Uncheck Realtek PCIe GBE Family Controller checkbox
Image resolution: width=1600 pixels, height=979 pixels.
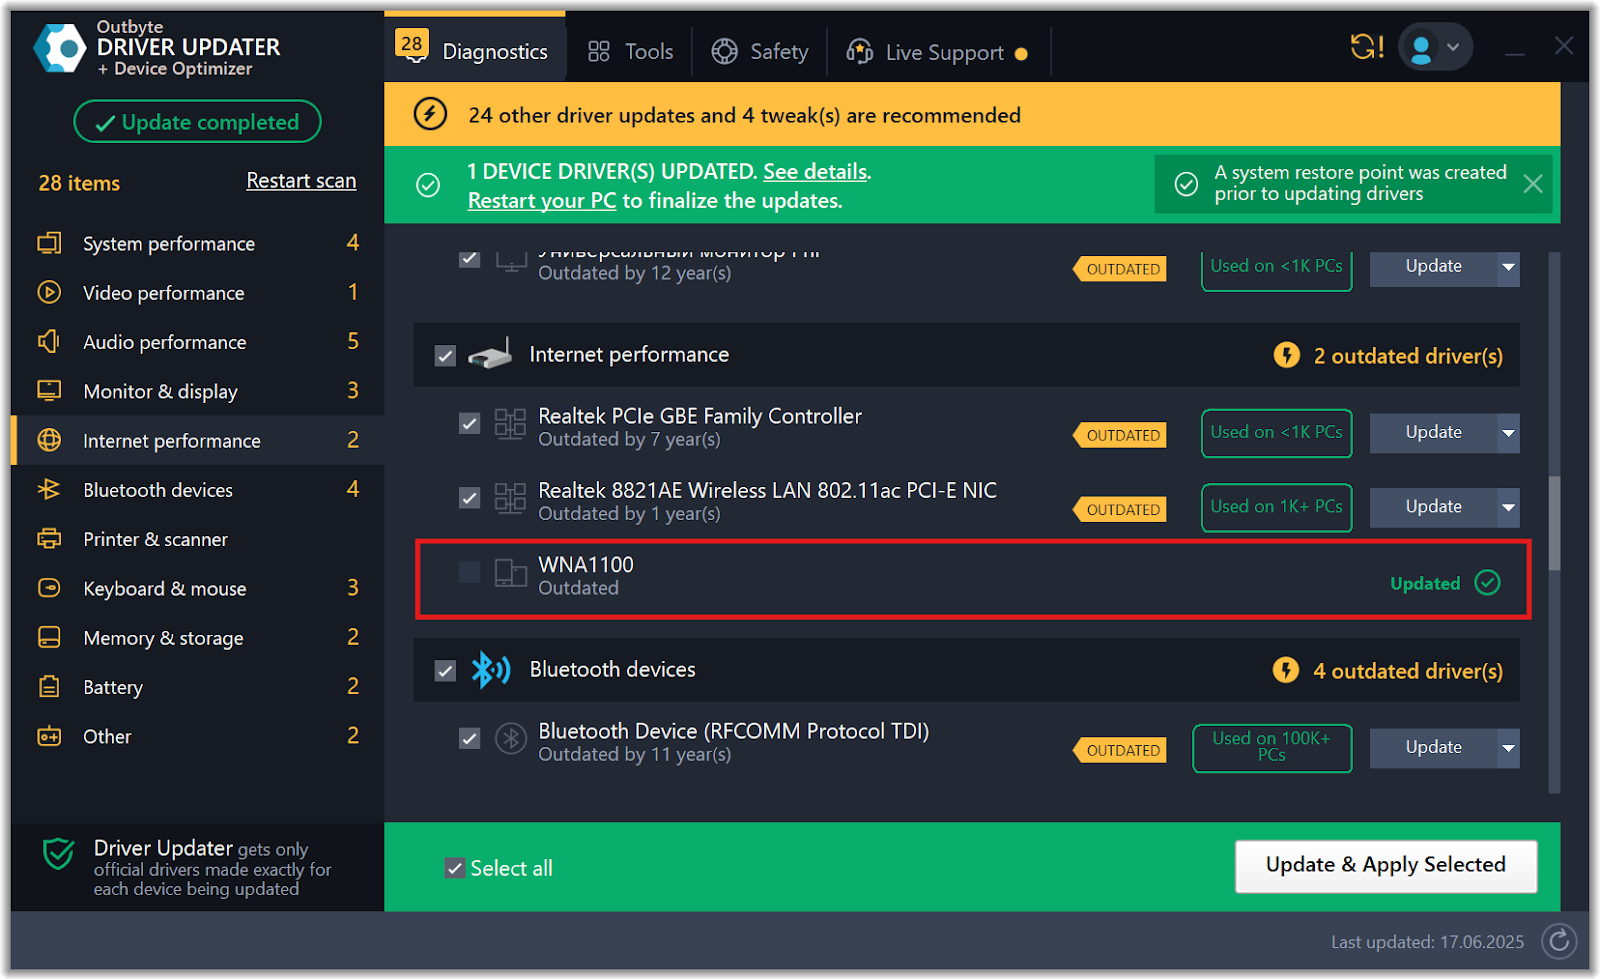(x=469, y=424)
